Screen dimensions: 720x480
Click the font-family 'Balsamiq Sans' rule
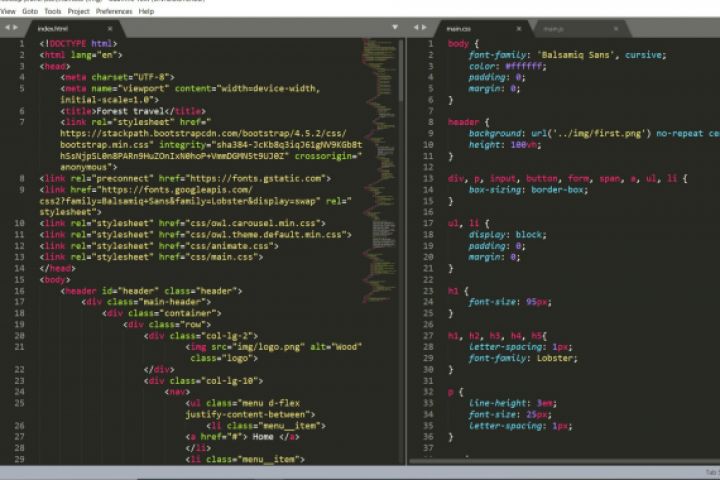tap(567, 55)
